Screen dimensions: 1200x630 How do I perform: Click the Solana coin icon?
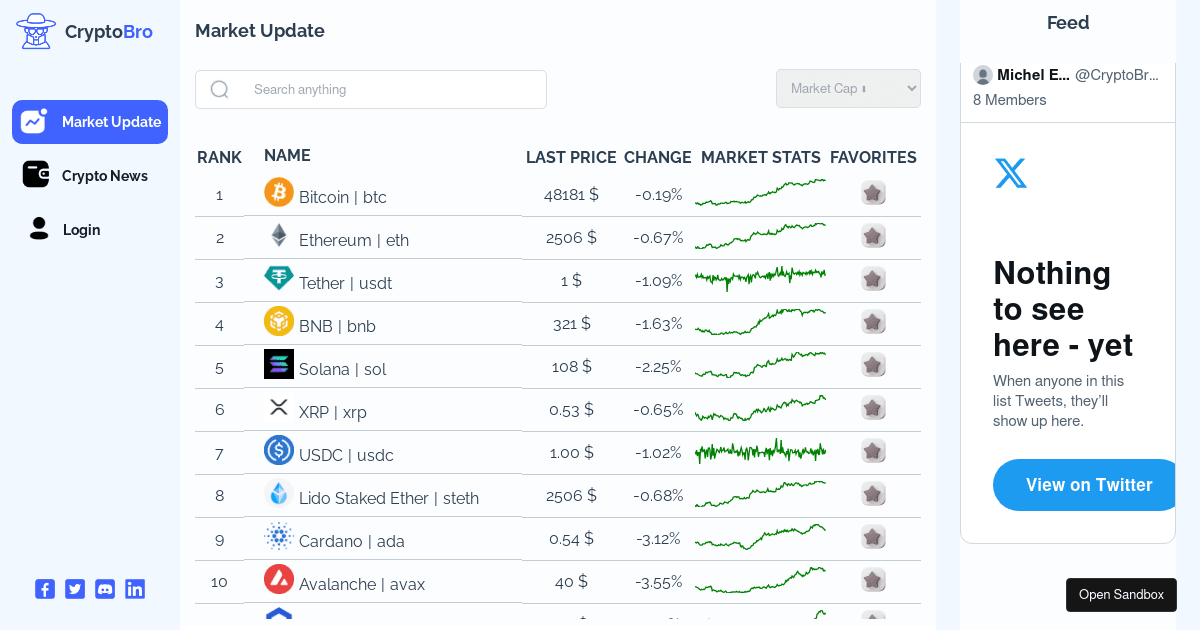click(x=279, y=364)
